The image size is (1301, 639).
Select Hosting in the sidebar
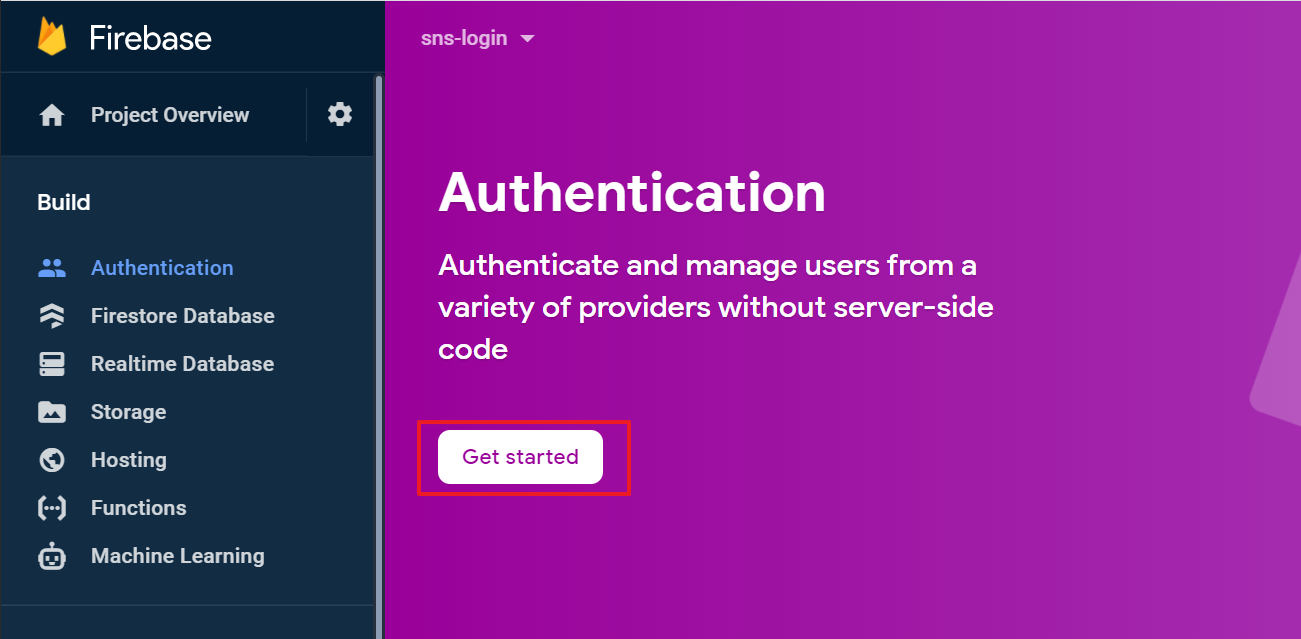click(x=128, y=460)
